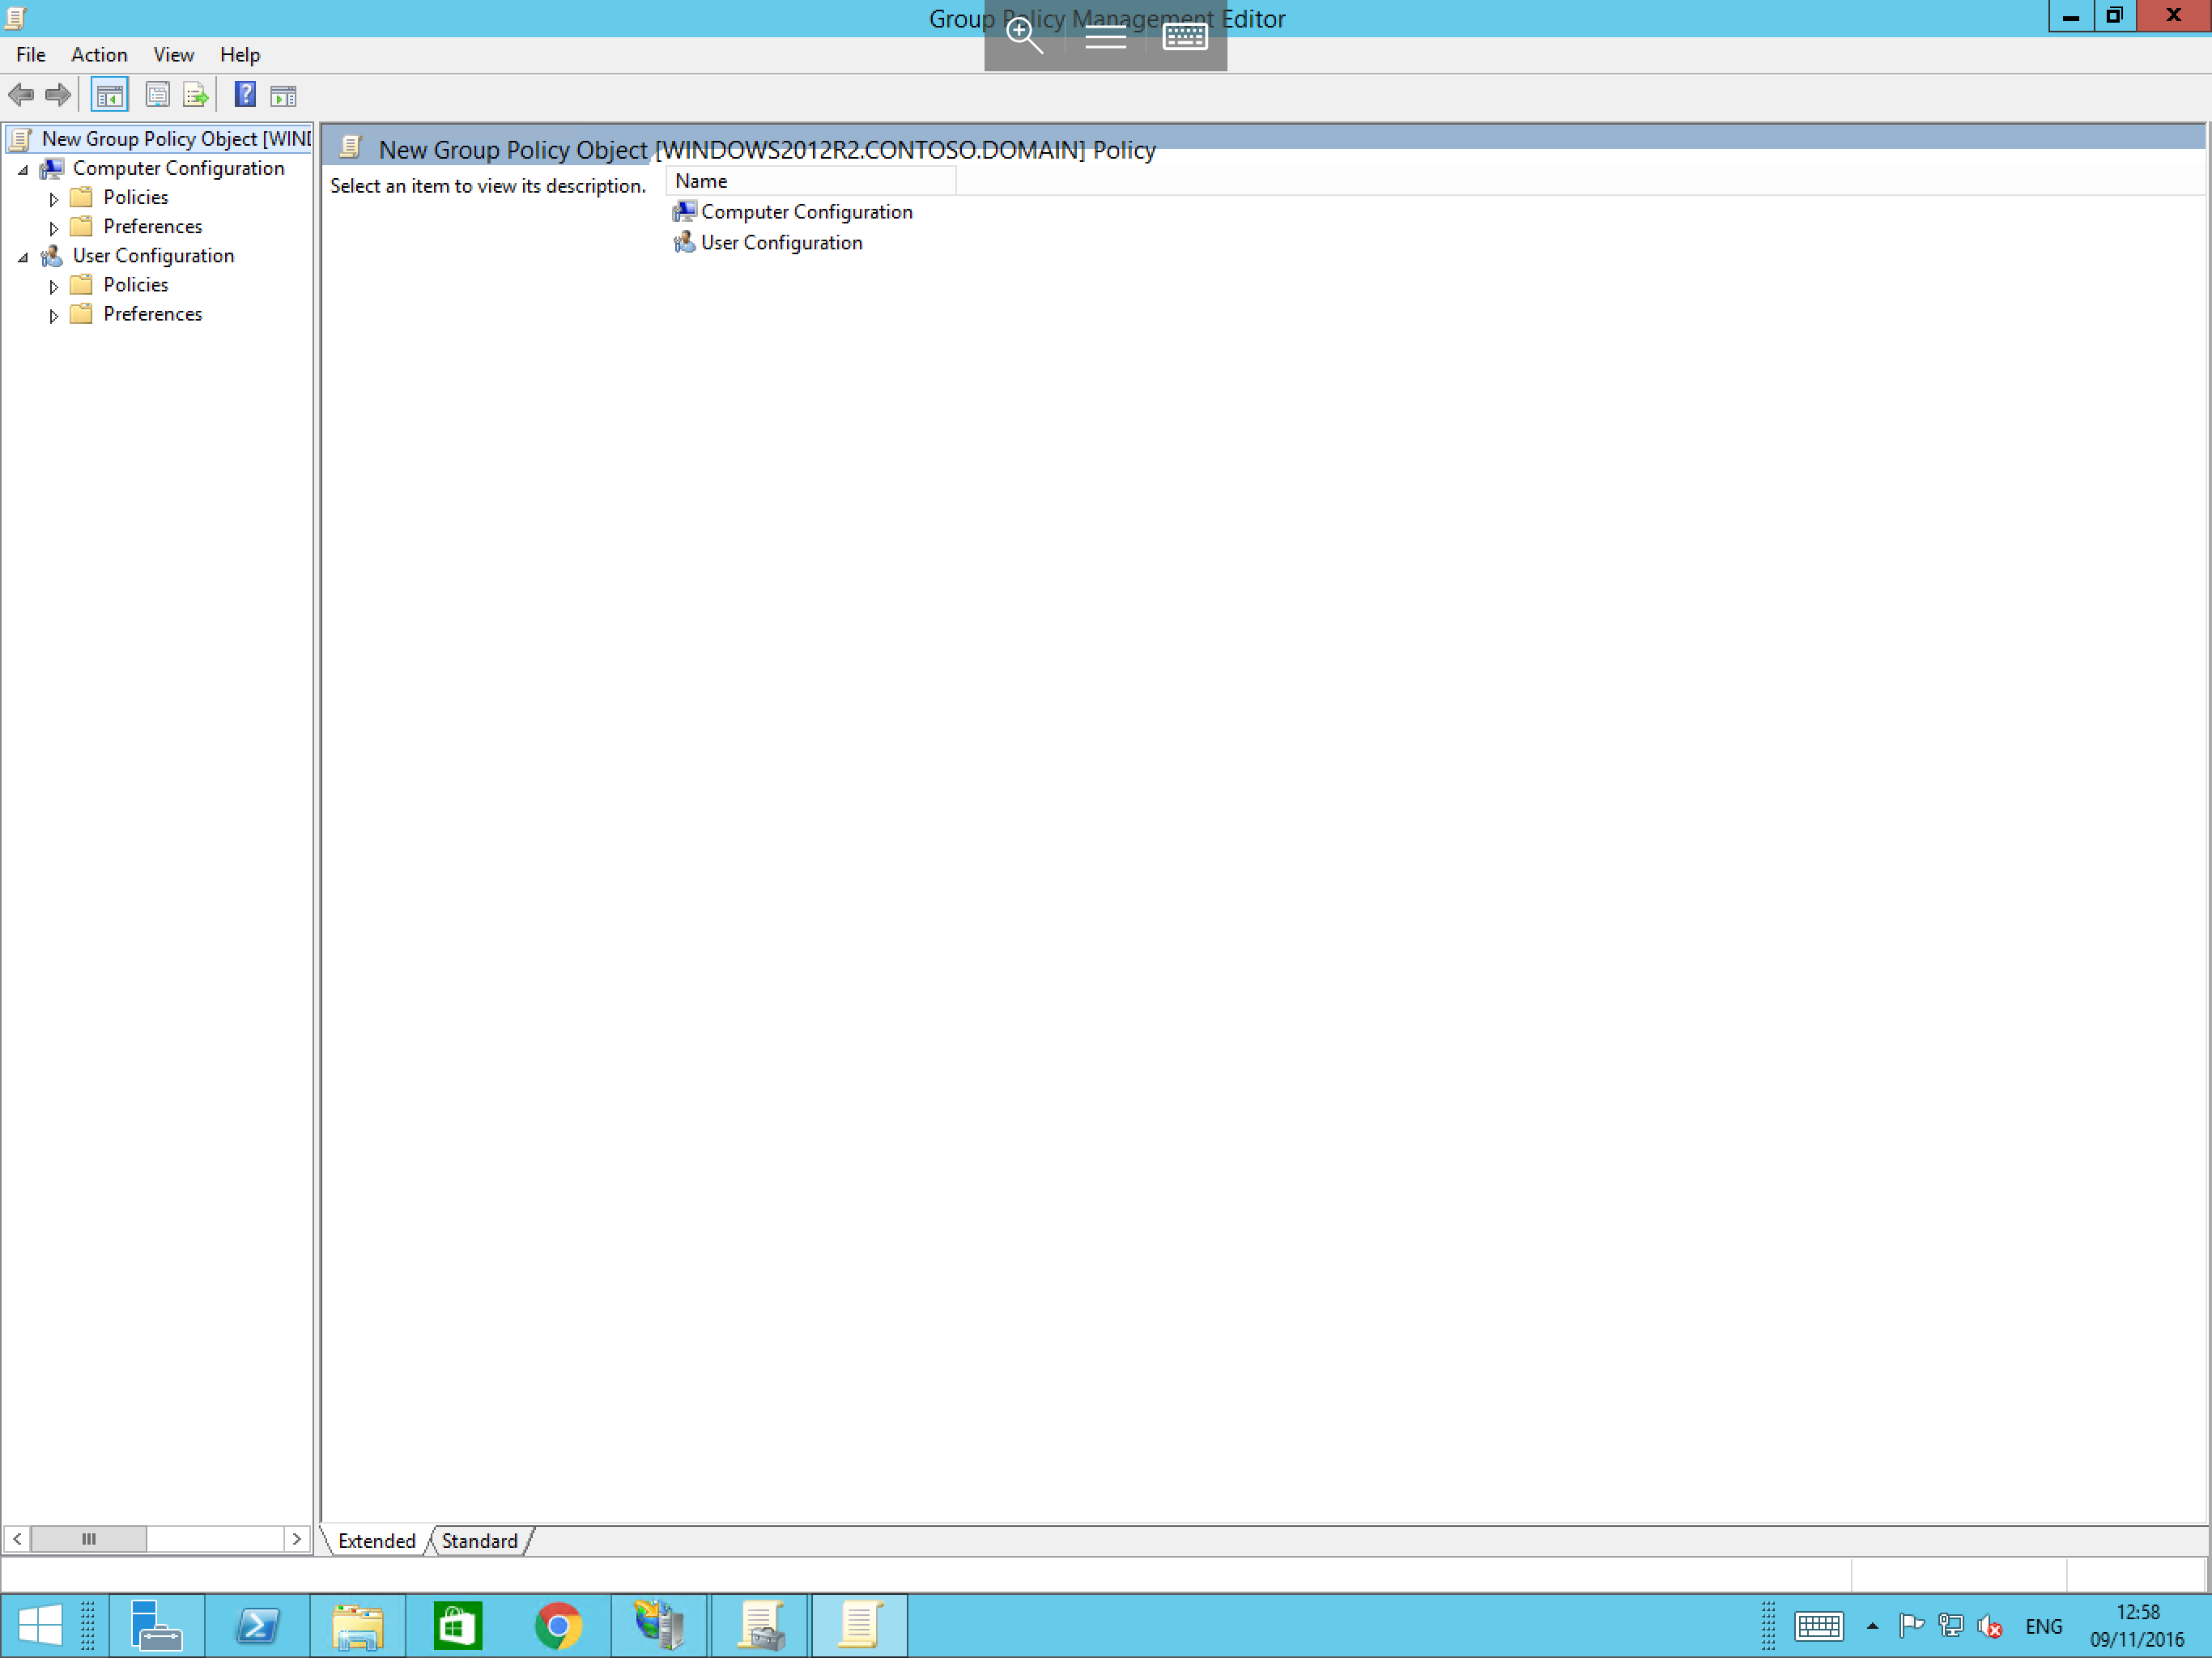Select Computer Configuration text in the list pane
Screen dimensions: 2212x1658
coord(807,212)
